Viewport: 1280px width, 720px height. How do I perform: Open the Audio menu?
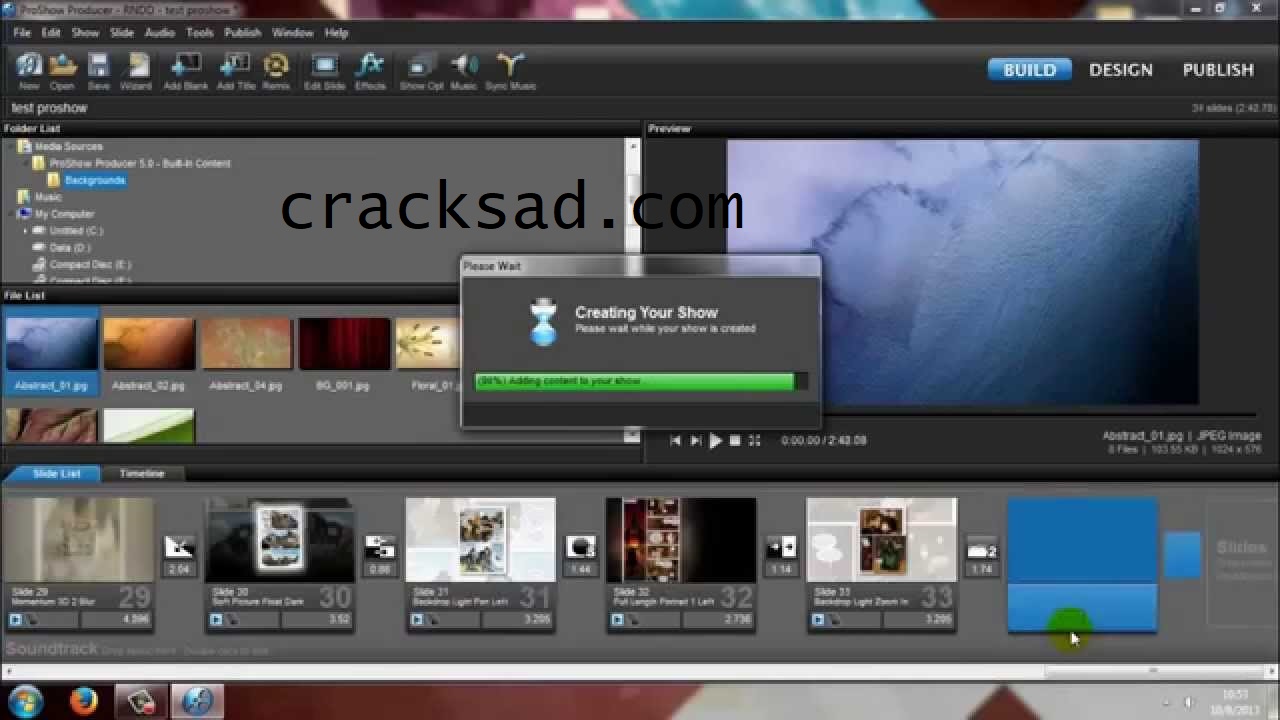click(160, 33)
